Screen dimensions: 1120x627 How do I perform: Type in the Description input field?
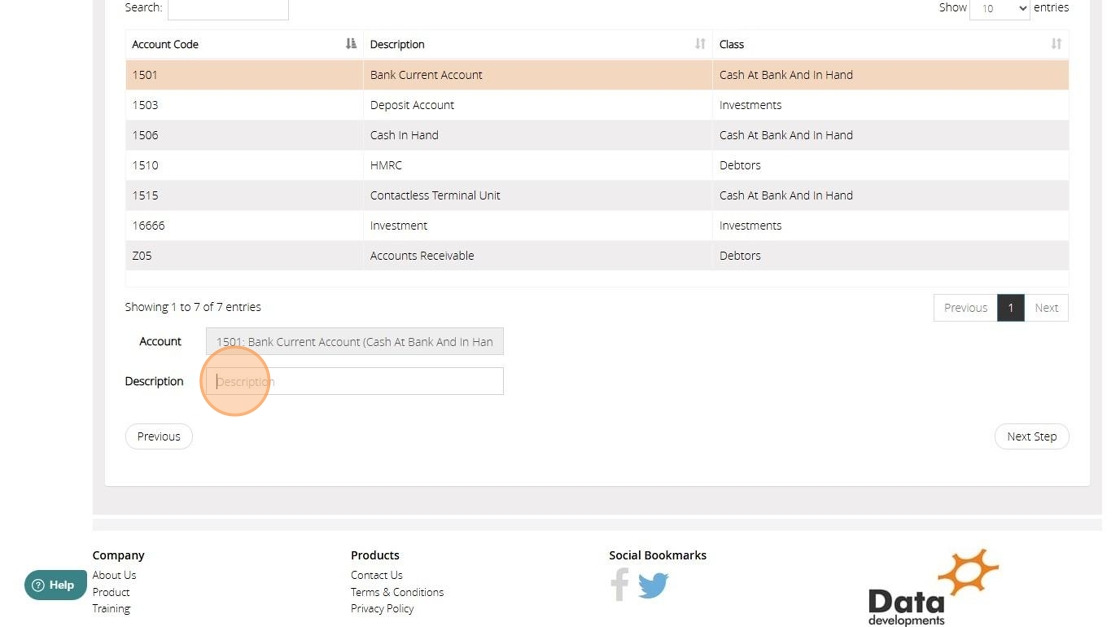pos(355,381)
